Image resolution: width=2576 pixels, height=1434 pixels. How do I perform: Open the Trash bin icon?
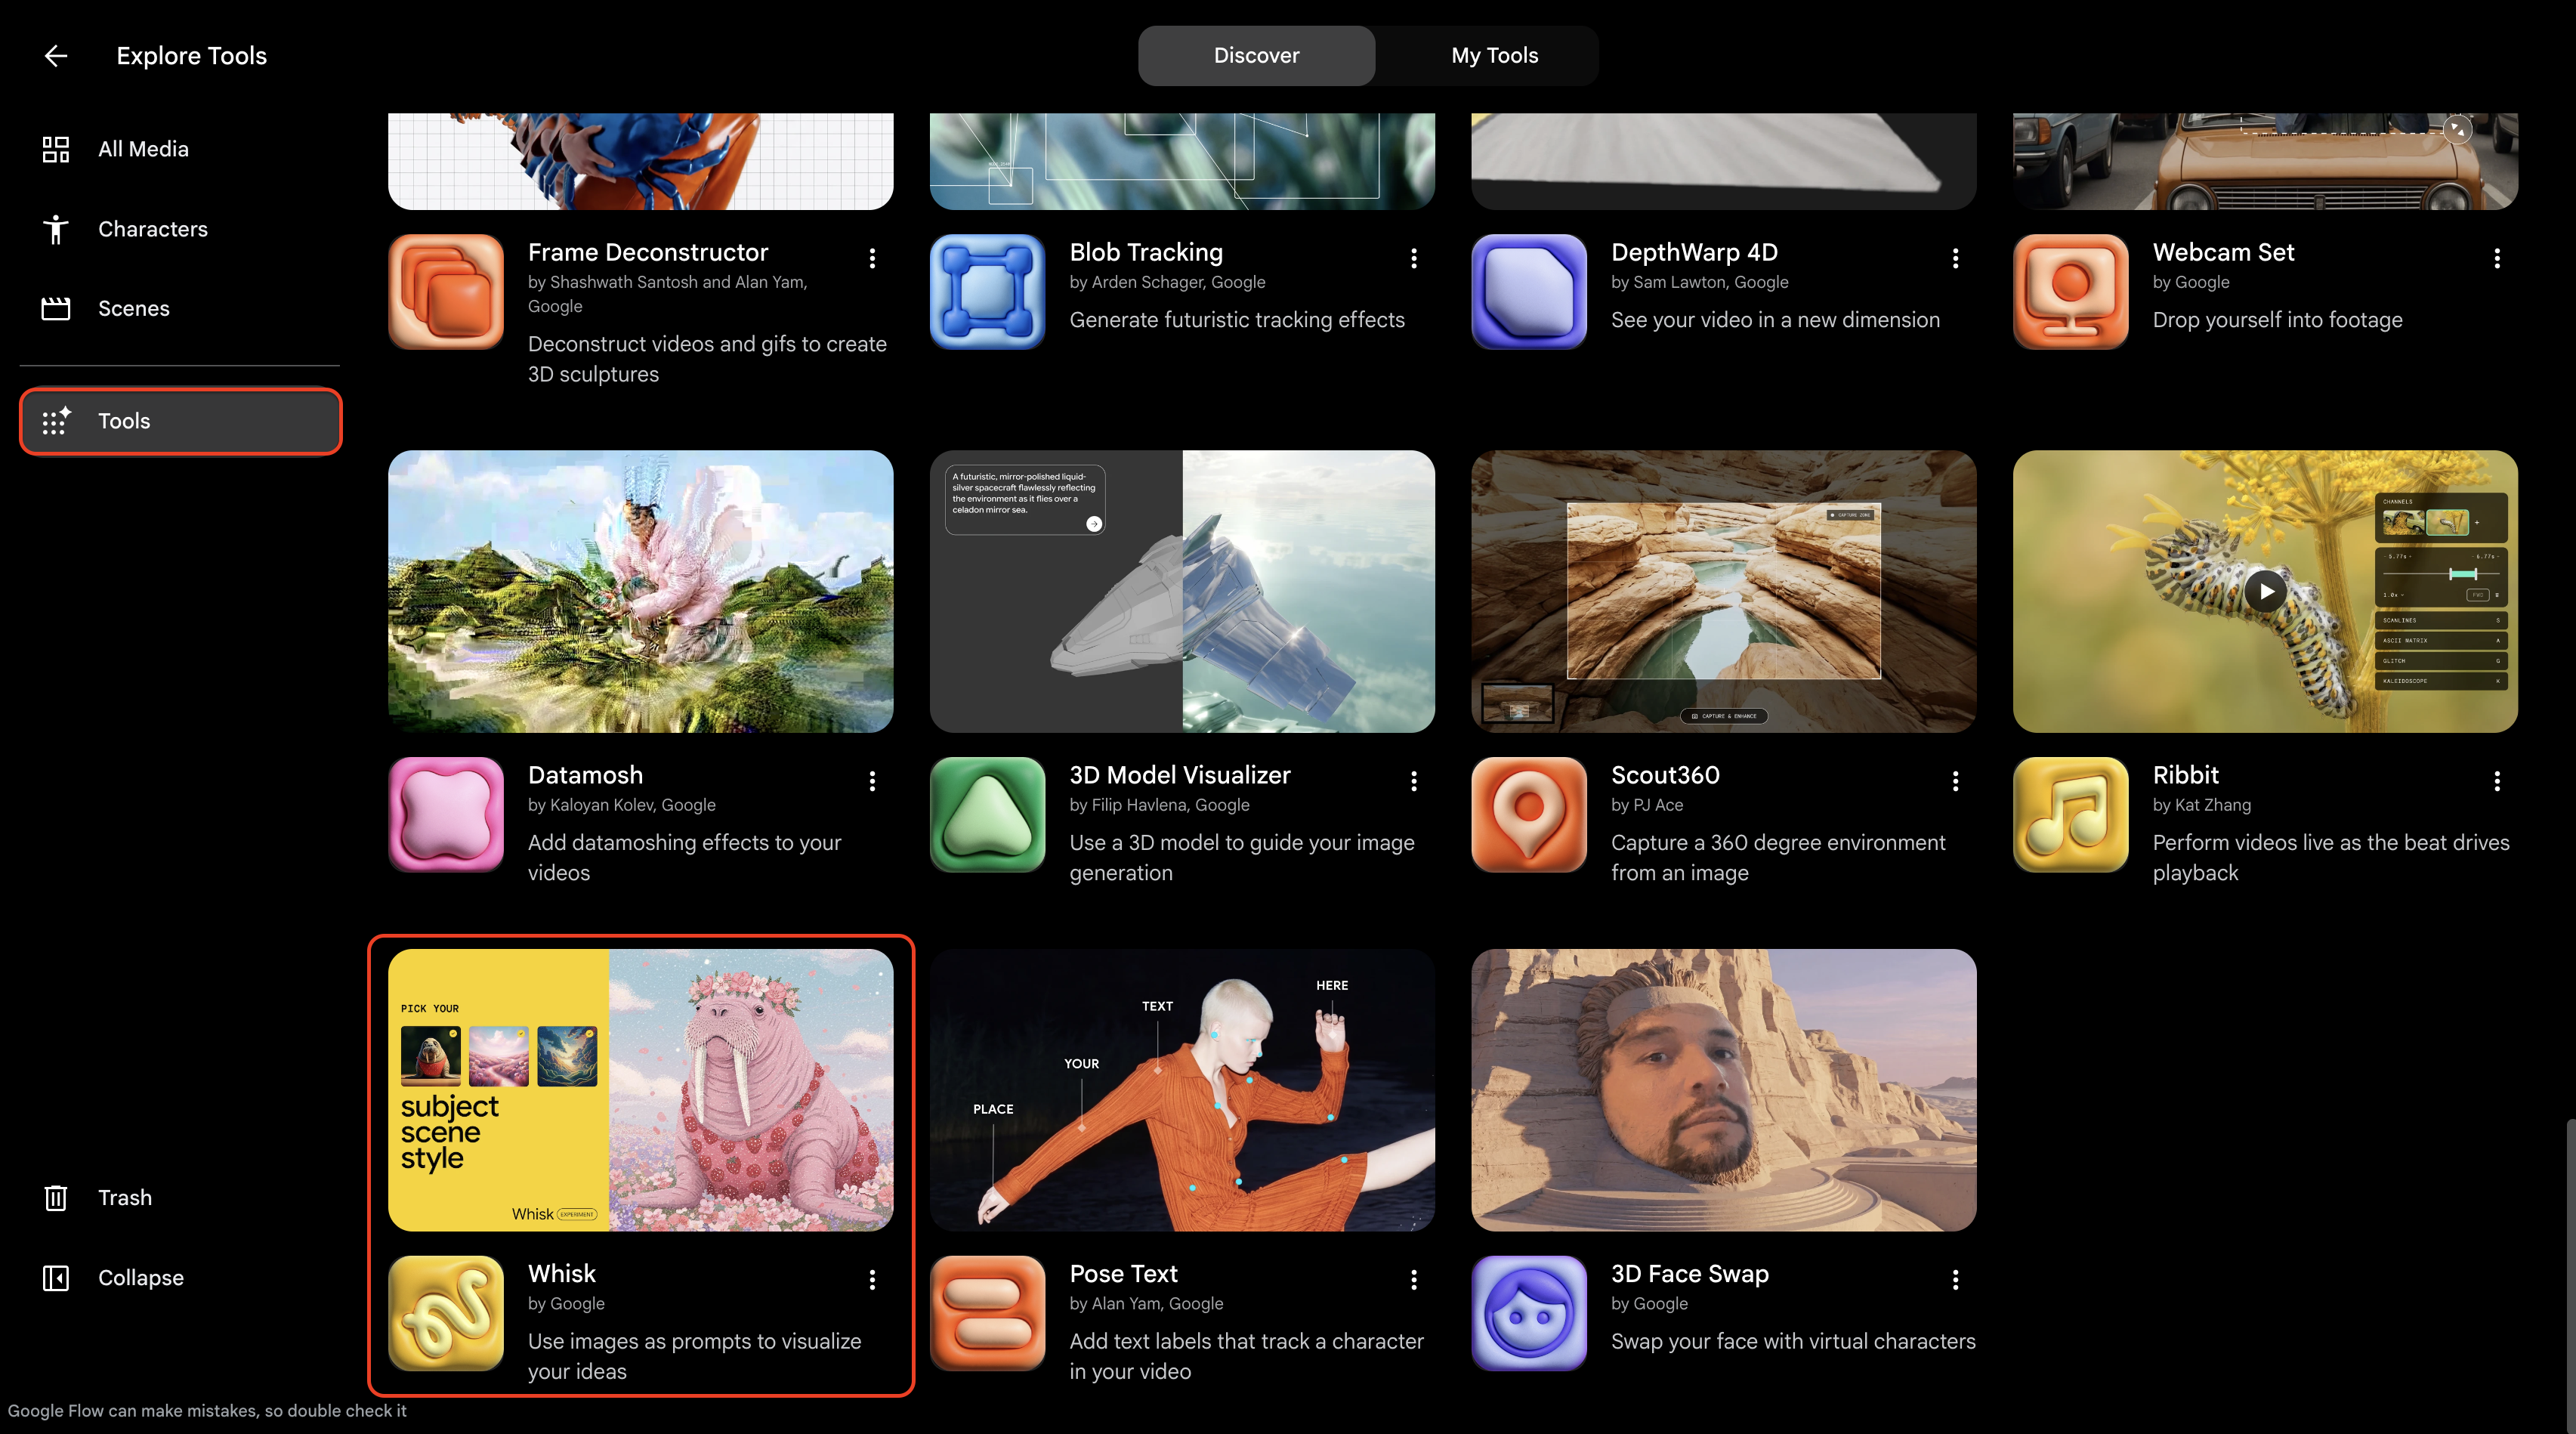pyautogui.click(x=56, y=1197)
